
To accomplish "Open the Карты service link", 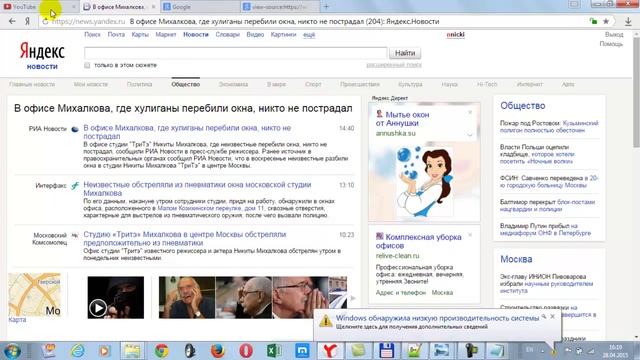I will tap(140, 35).
